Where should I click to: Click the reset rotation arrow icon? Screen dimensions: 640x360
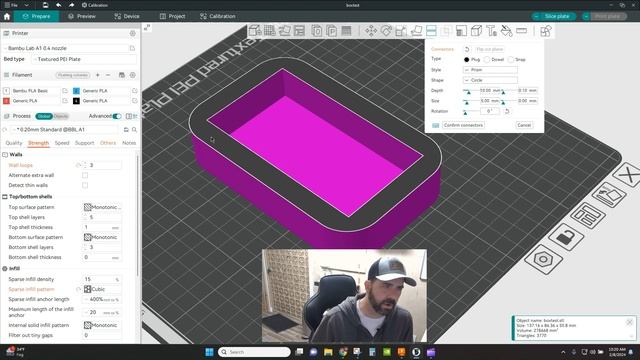coord(507,111)
